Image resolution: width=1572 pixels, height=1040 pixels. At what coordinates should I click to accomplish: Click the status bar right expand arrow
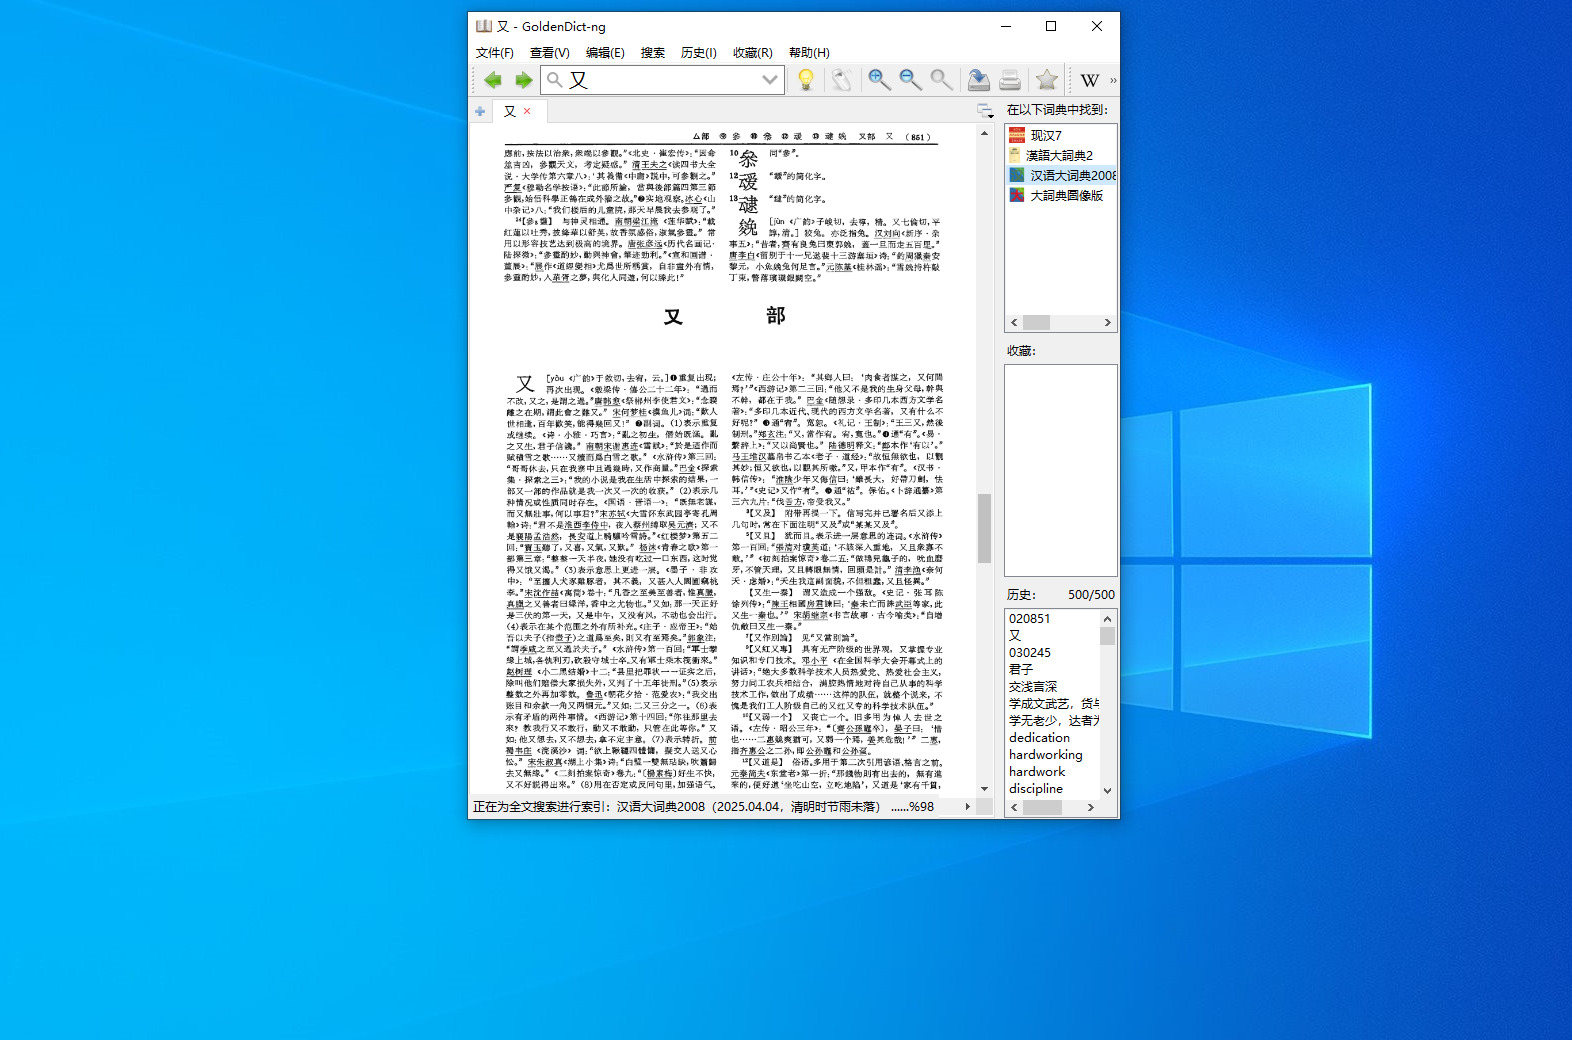click(967, 806)
